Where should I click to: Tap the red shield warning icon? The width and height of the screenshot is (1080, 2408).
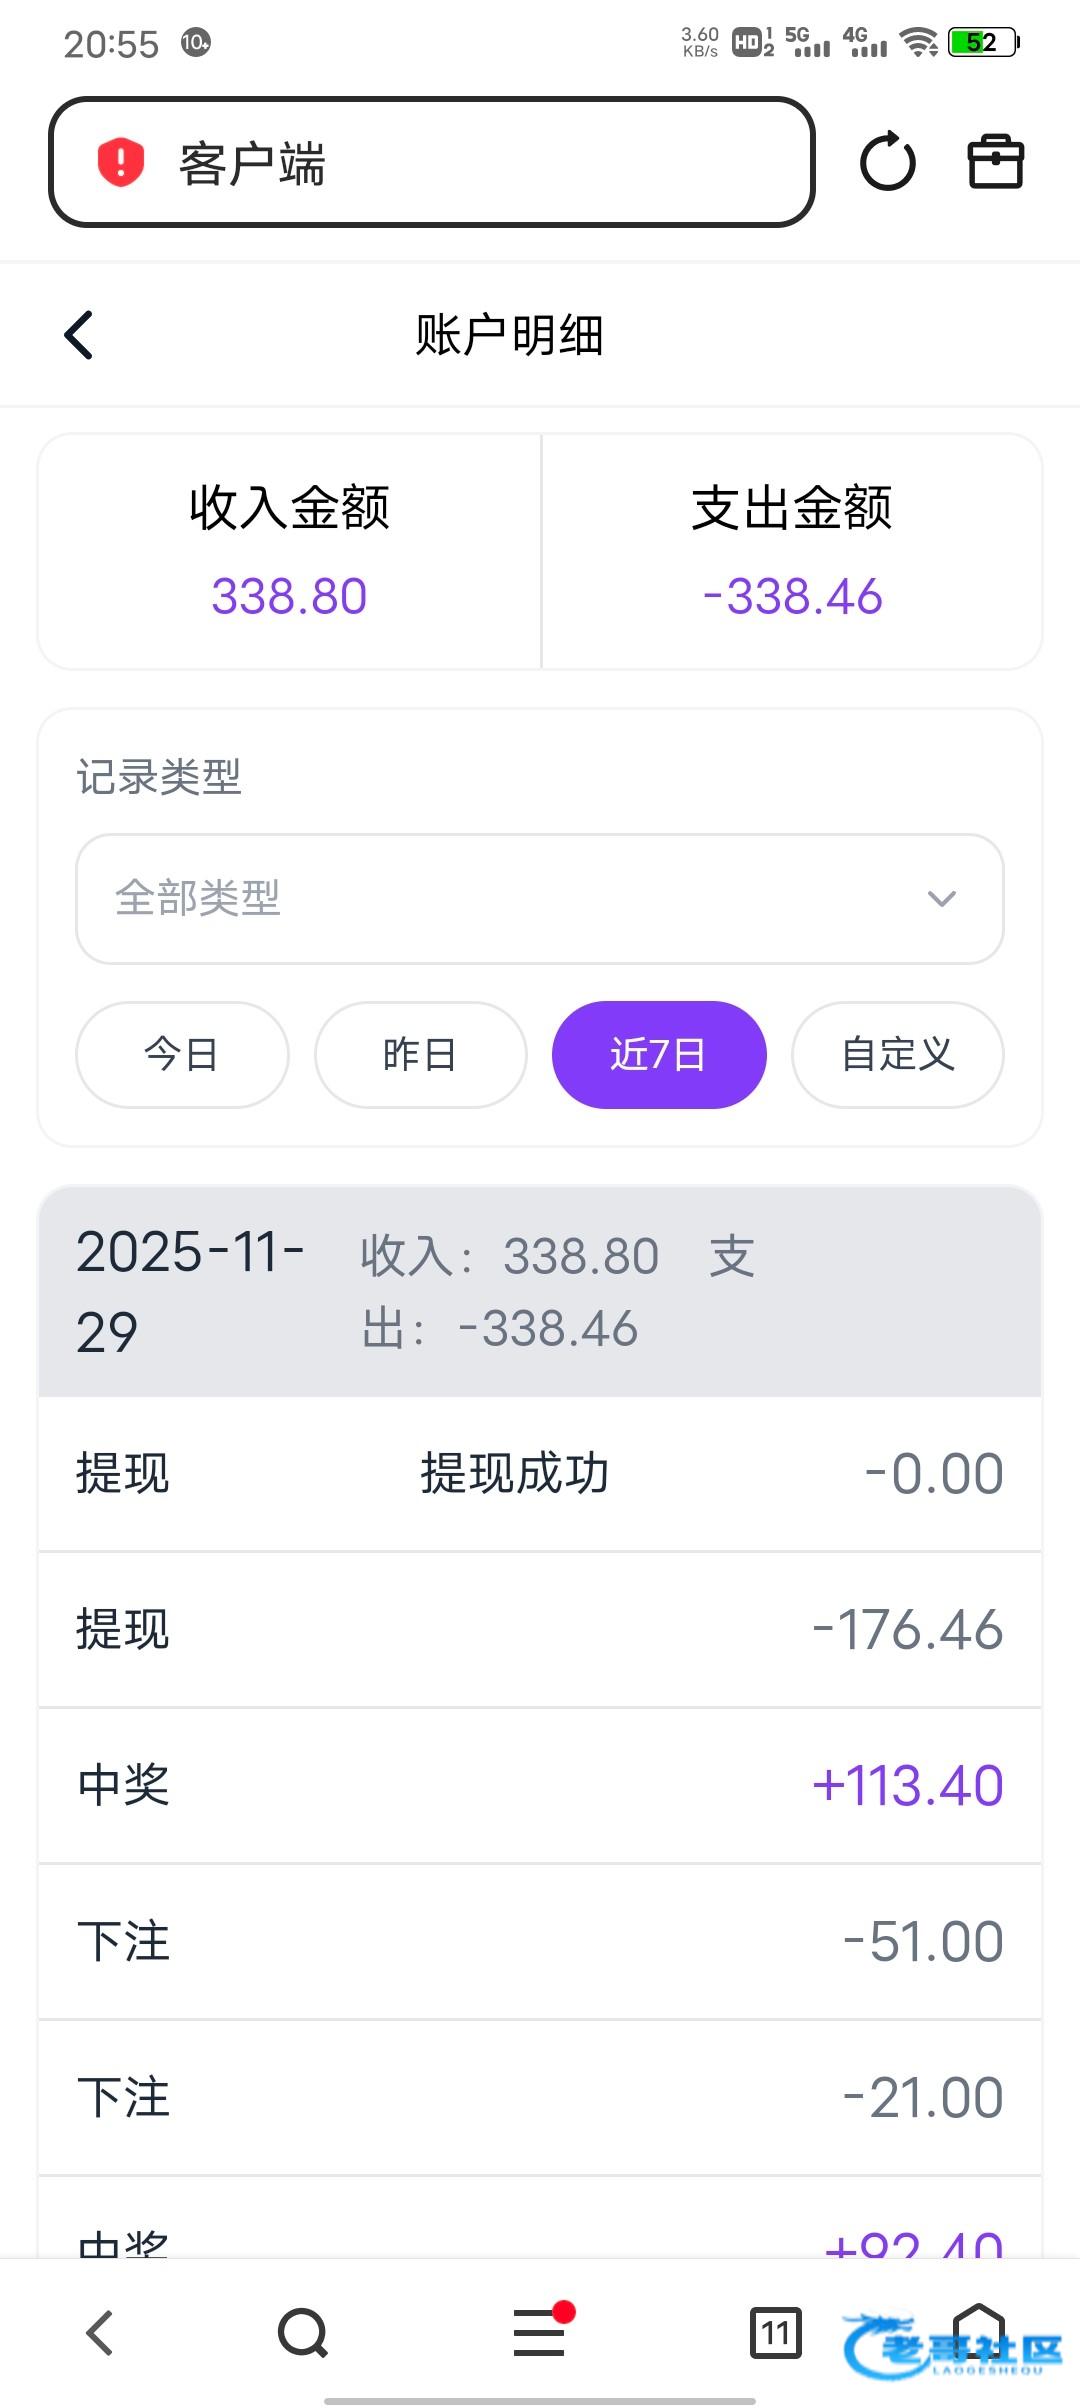pos(121,162)
